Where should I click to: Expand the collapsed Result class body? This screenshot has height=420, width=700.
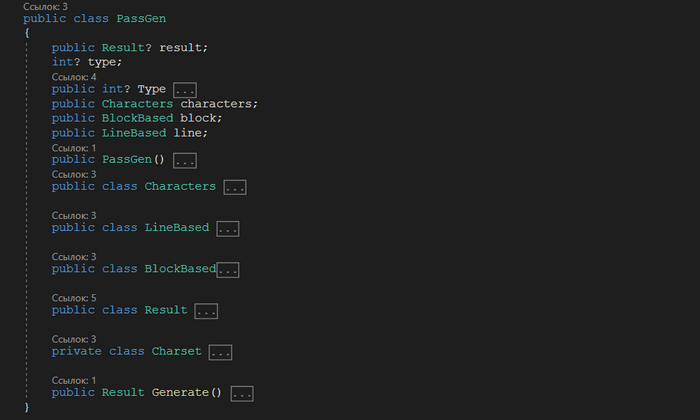[207, 311]
